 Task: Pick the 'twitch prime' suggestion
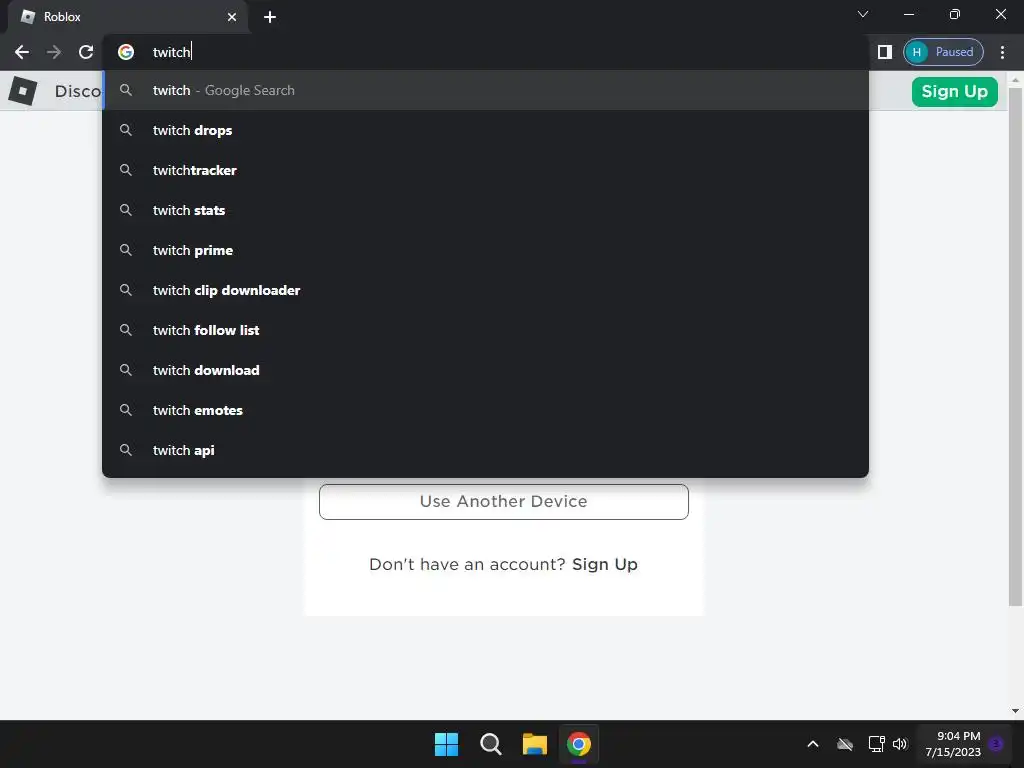coord(485,250)
